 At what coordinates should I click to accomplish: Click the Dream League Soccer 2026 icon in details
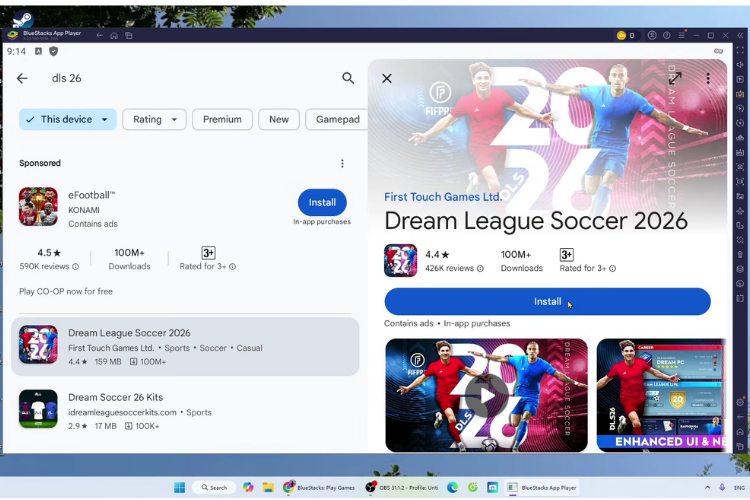[400, 261]
